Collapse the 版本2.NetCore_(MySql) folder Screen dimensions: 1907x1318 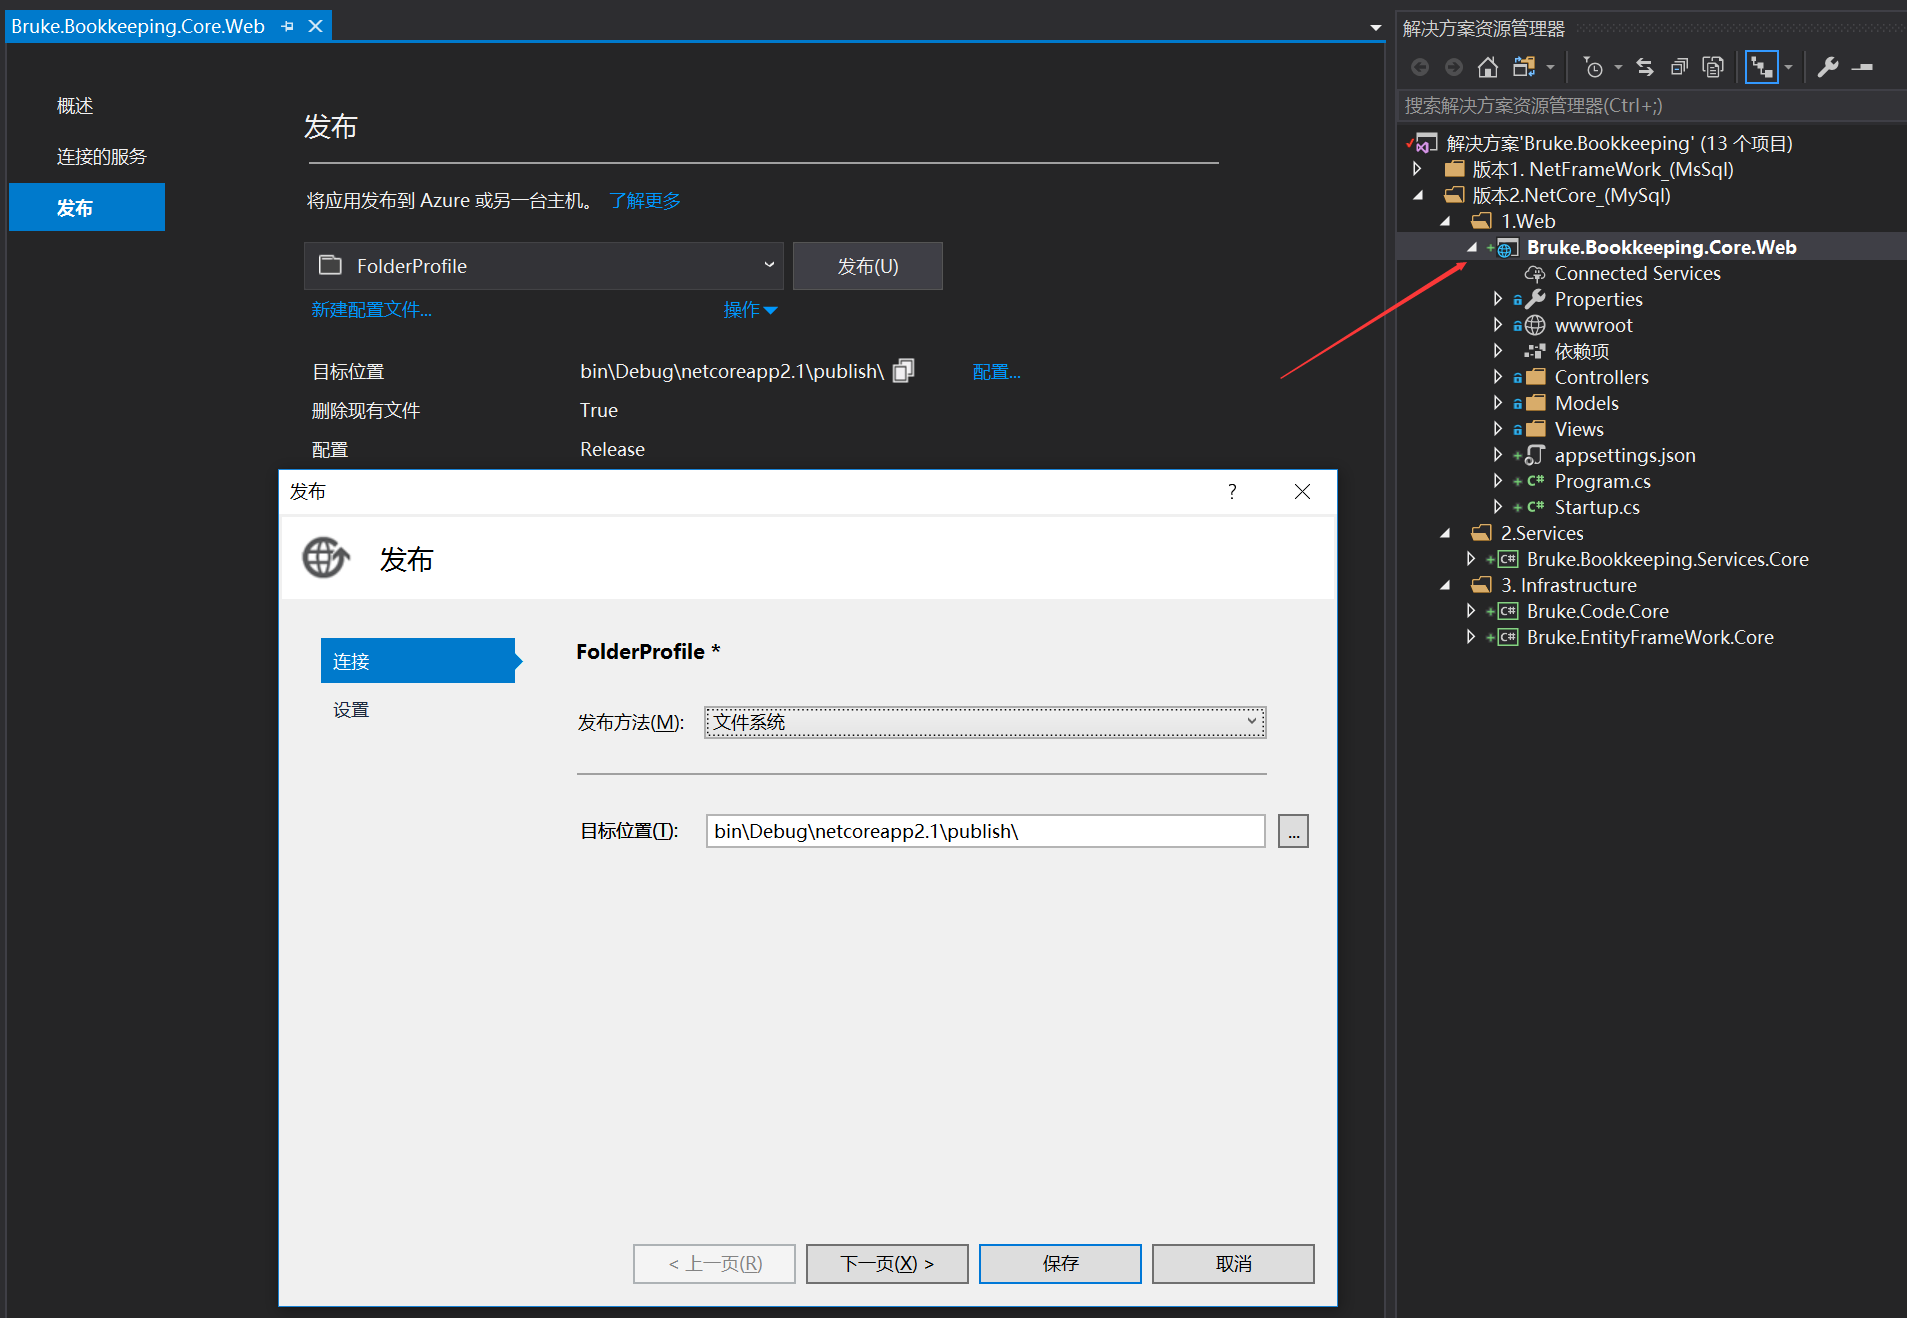(x=1417, y=195)
